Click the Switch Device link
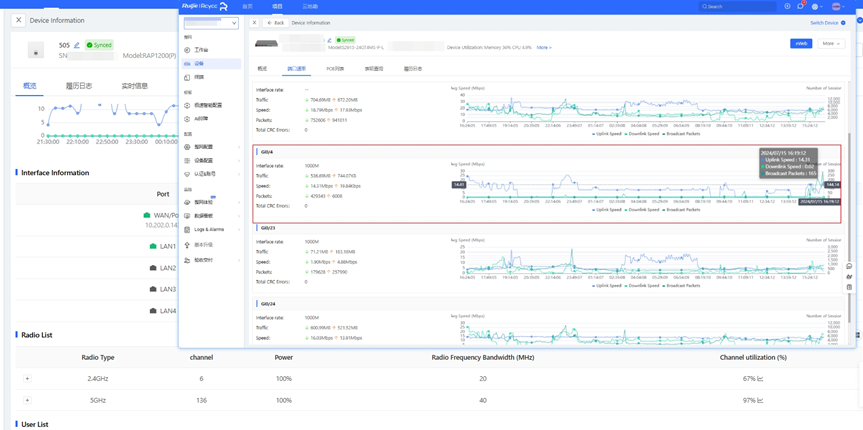 (826, 22)
